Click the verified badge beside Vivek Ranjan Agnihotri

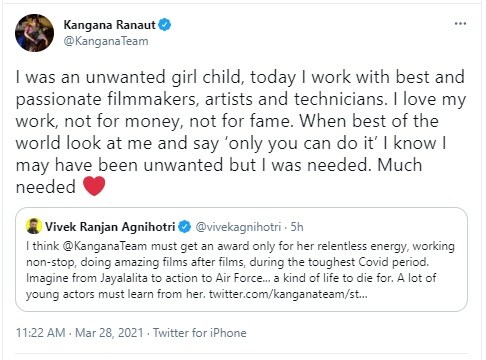click(184, 227)
